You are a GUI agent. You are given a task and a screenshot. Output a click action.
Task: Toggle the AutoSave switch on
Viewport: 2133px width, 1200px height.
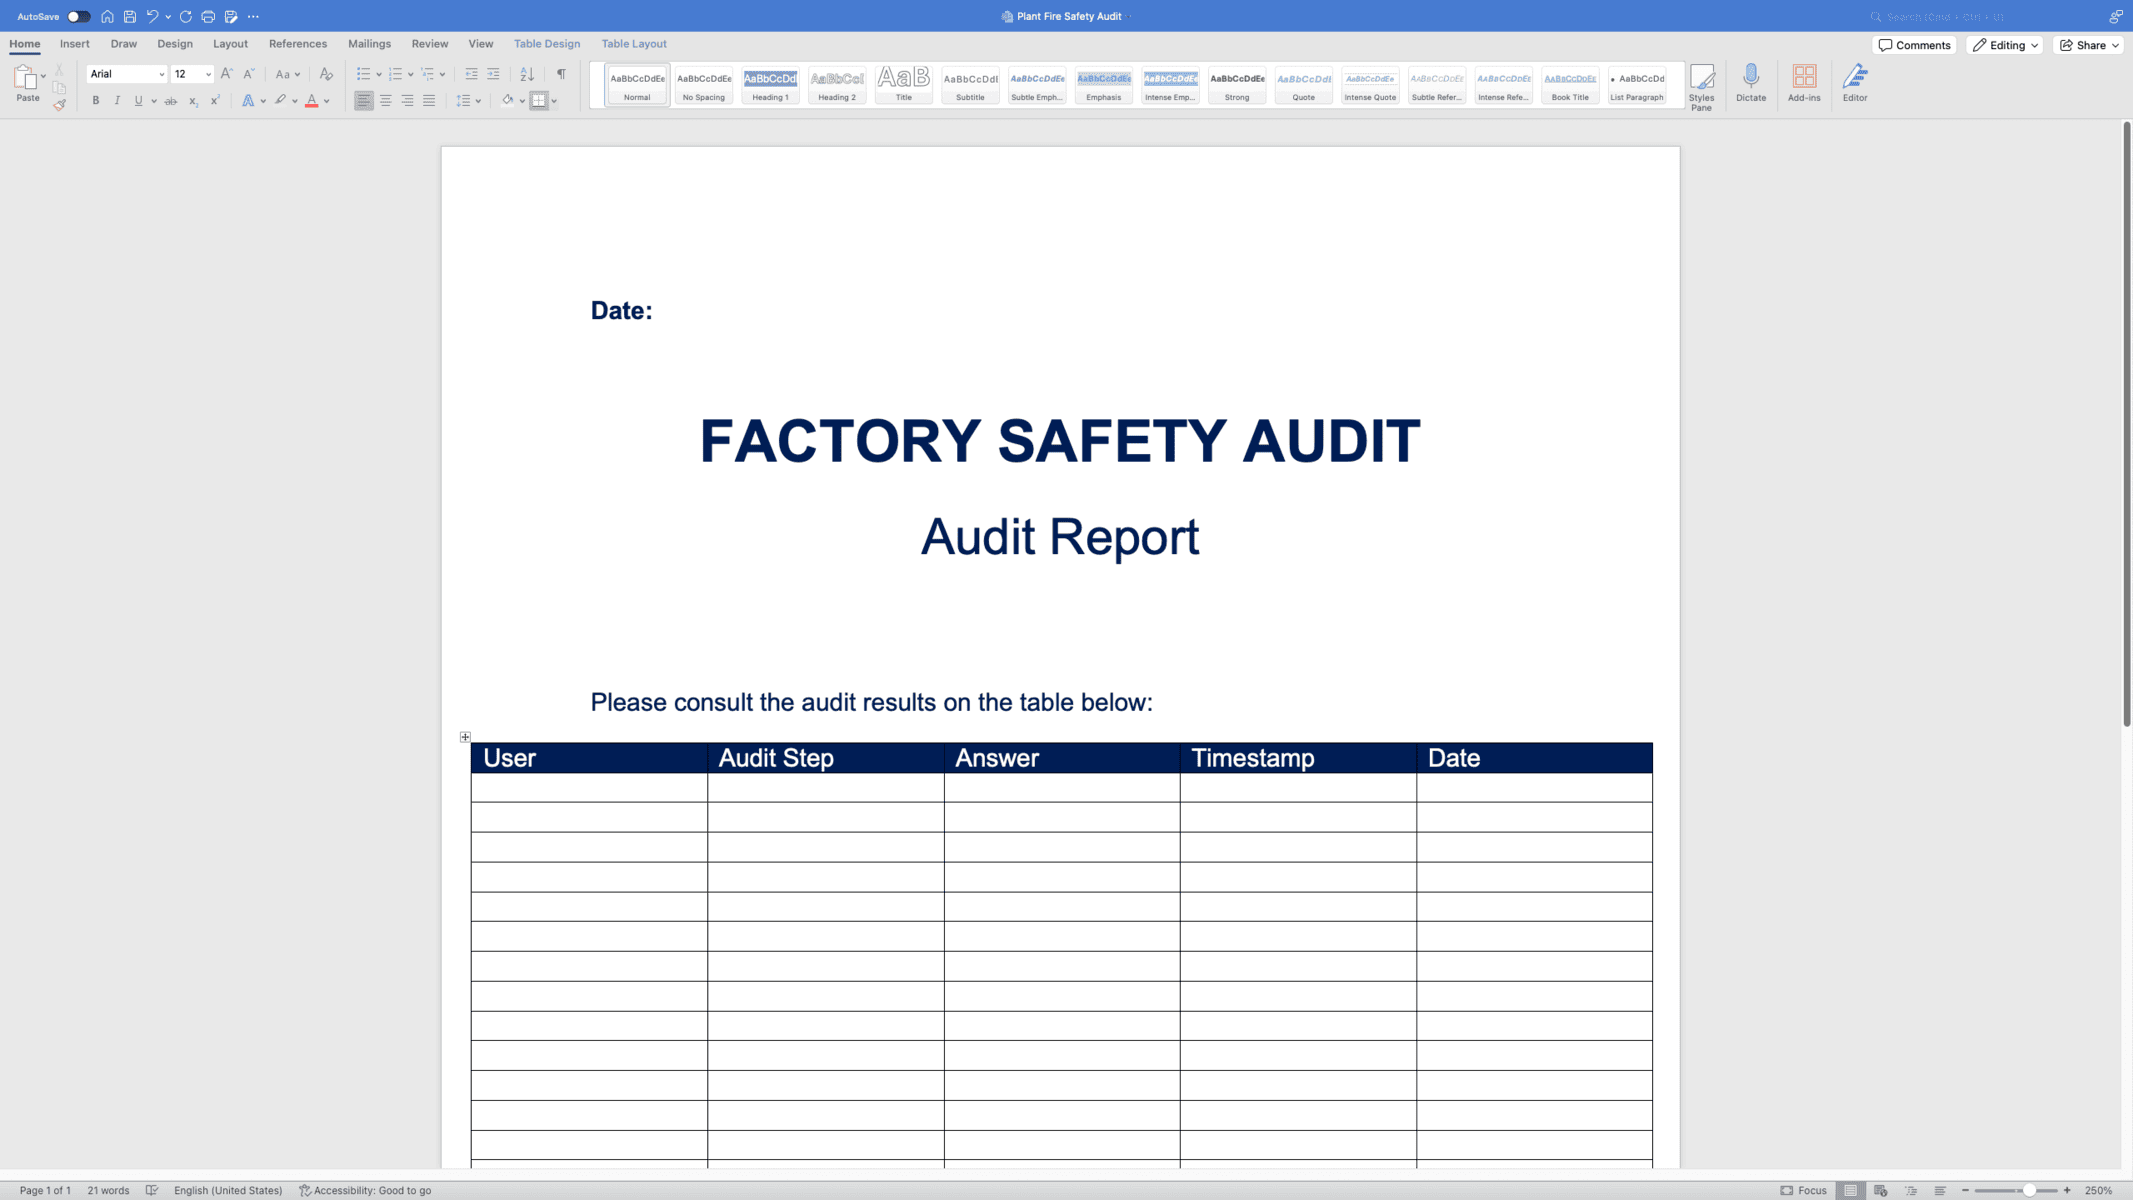tap(80, 16)
